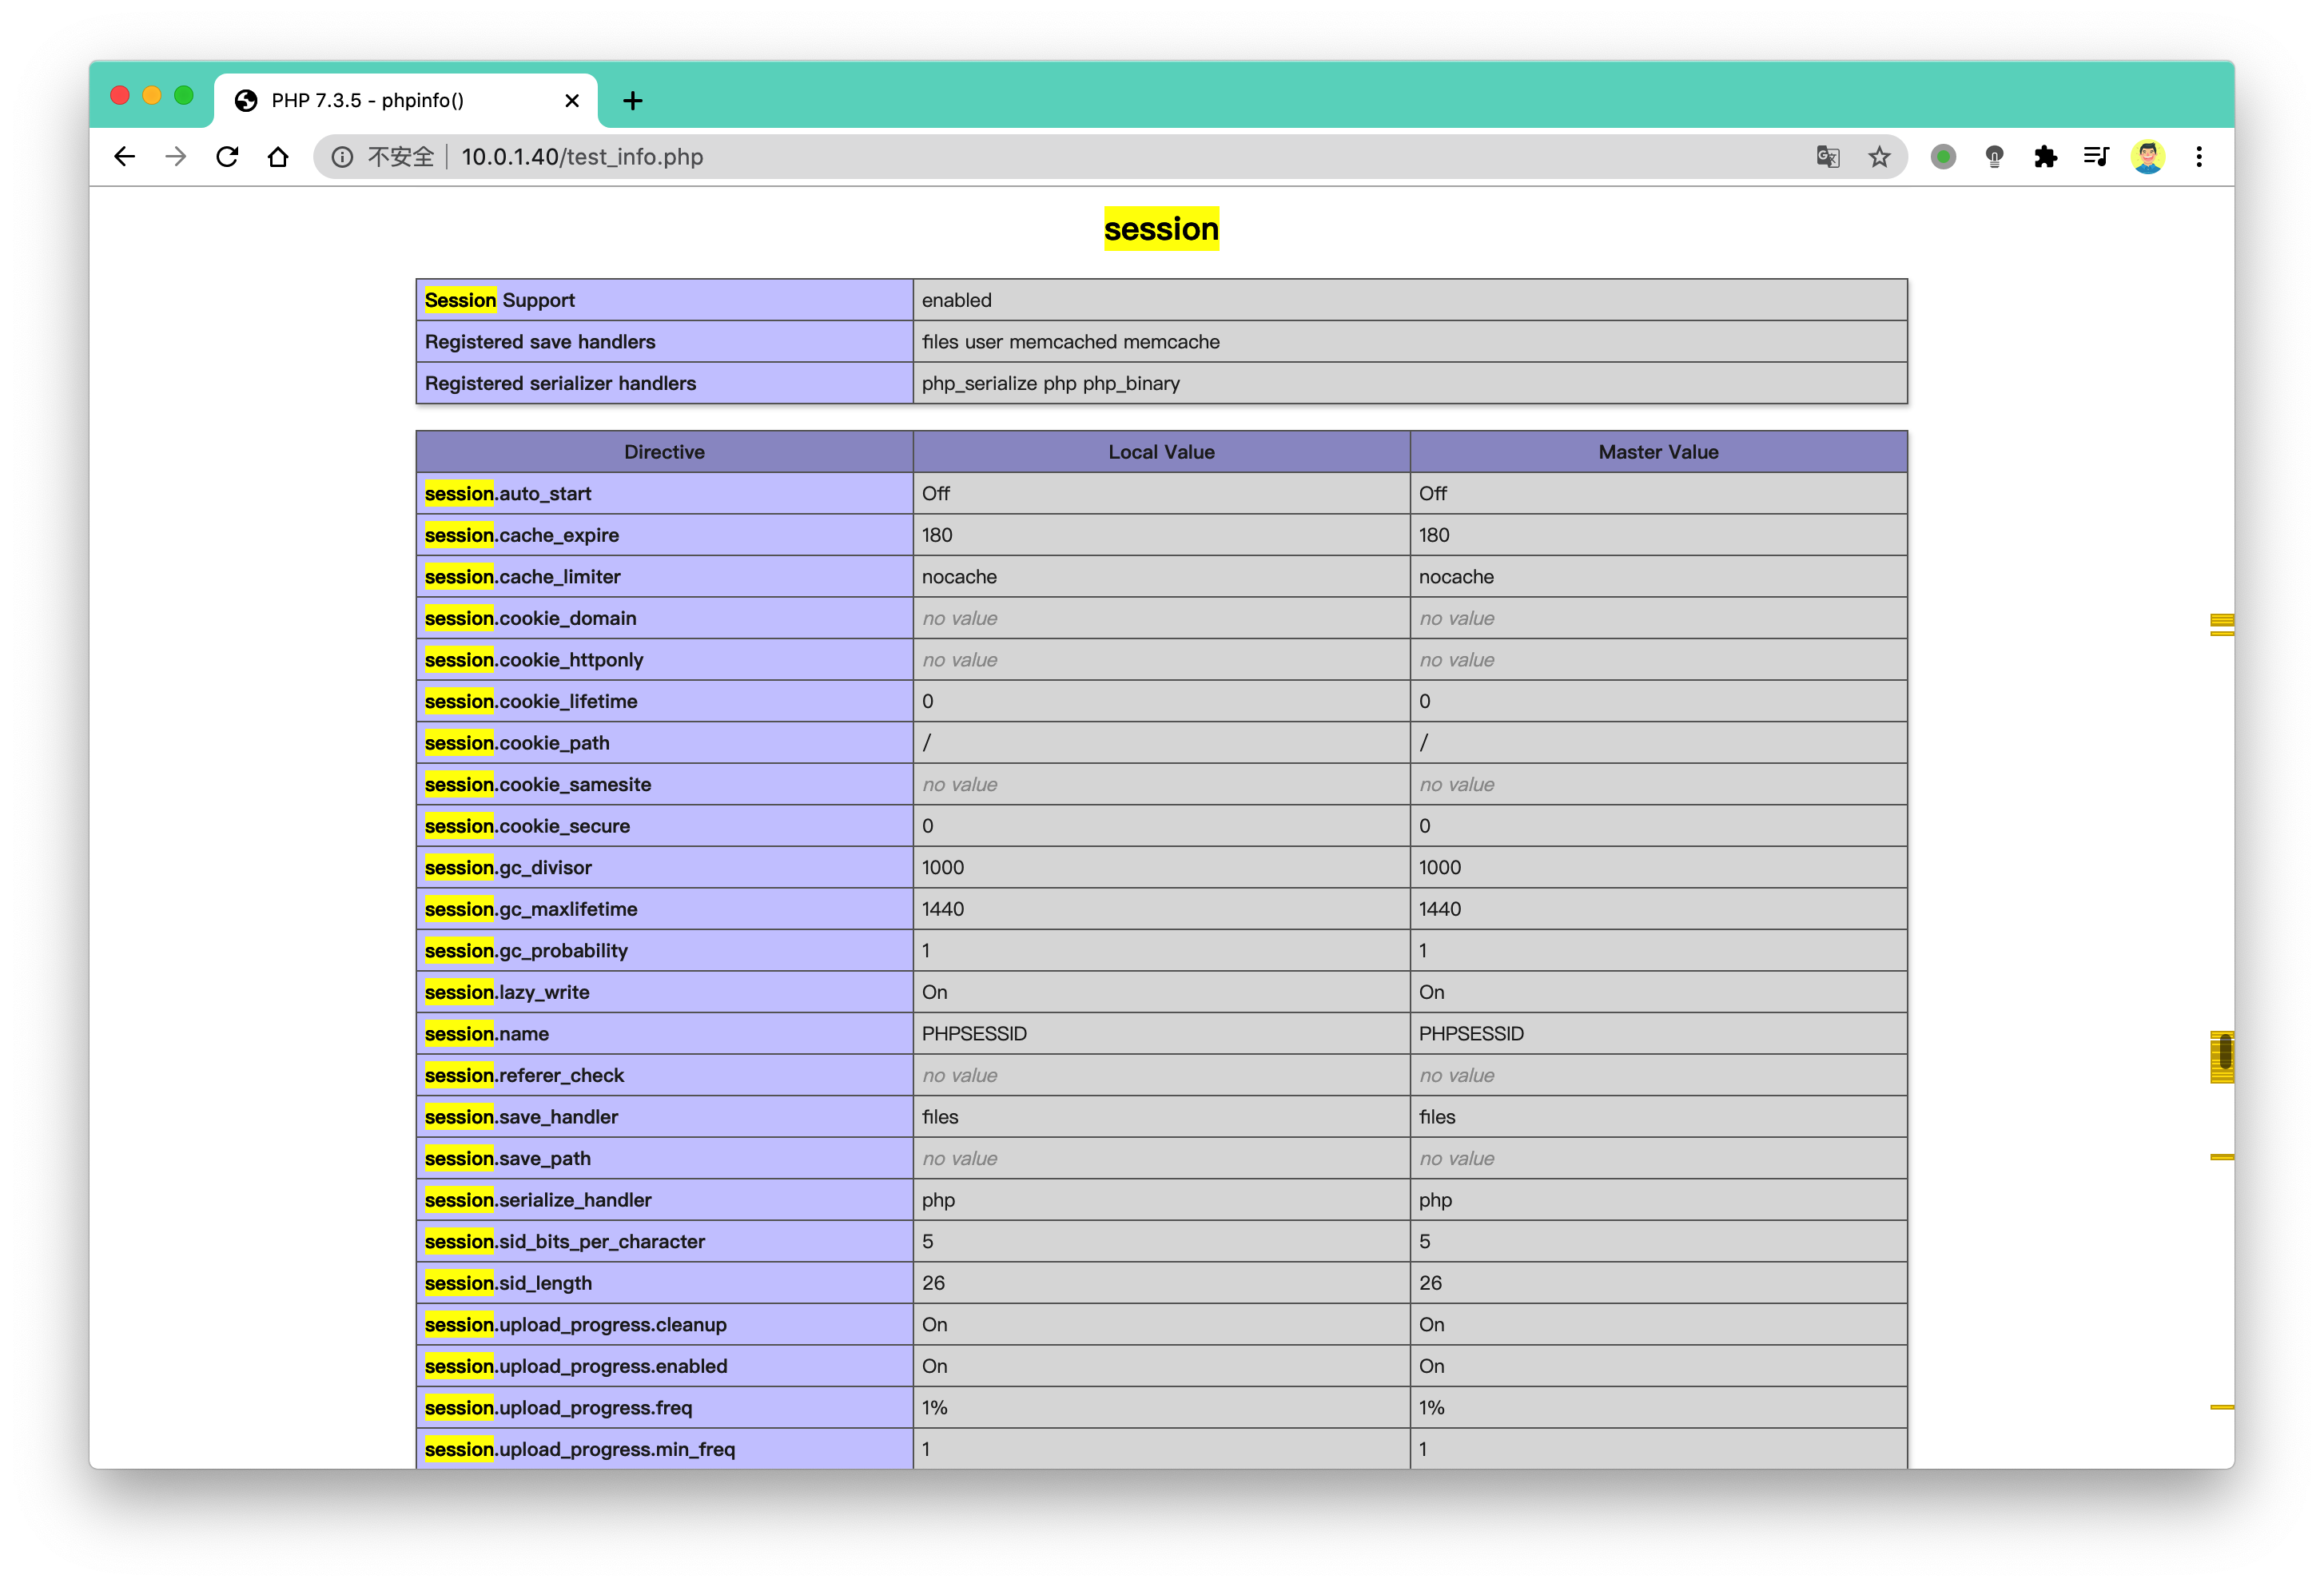The image size is (2324, 1587).
Task: Click the green circle extension icon
Action: coord(1943,157)
